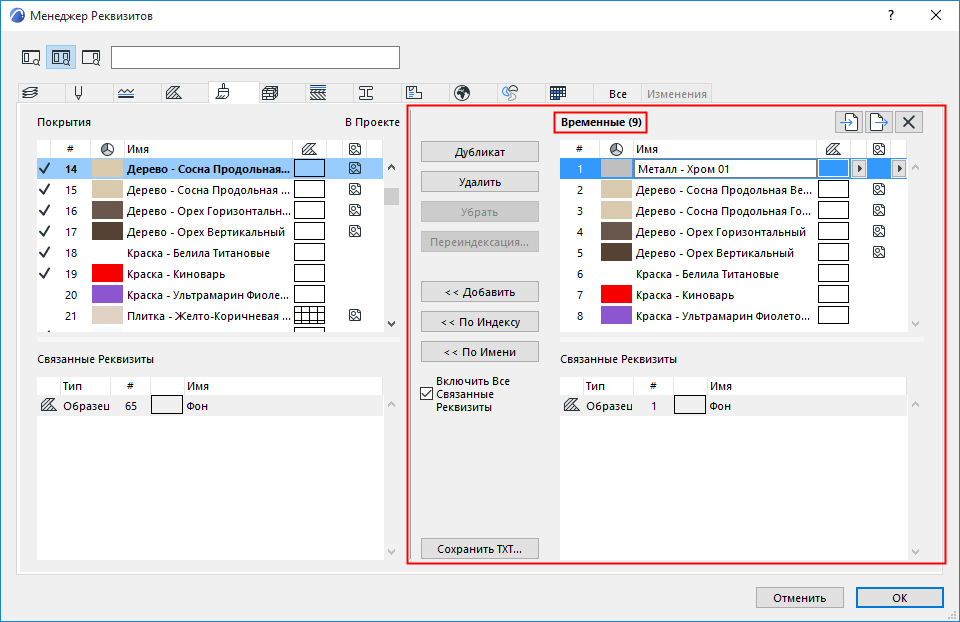Toggle checkmark for surface row 14
Viewport: 960px width, 622px height.
[x=45, y=168]
